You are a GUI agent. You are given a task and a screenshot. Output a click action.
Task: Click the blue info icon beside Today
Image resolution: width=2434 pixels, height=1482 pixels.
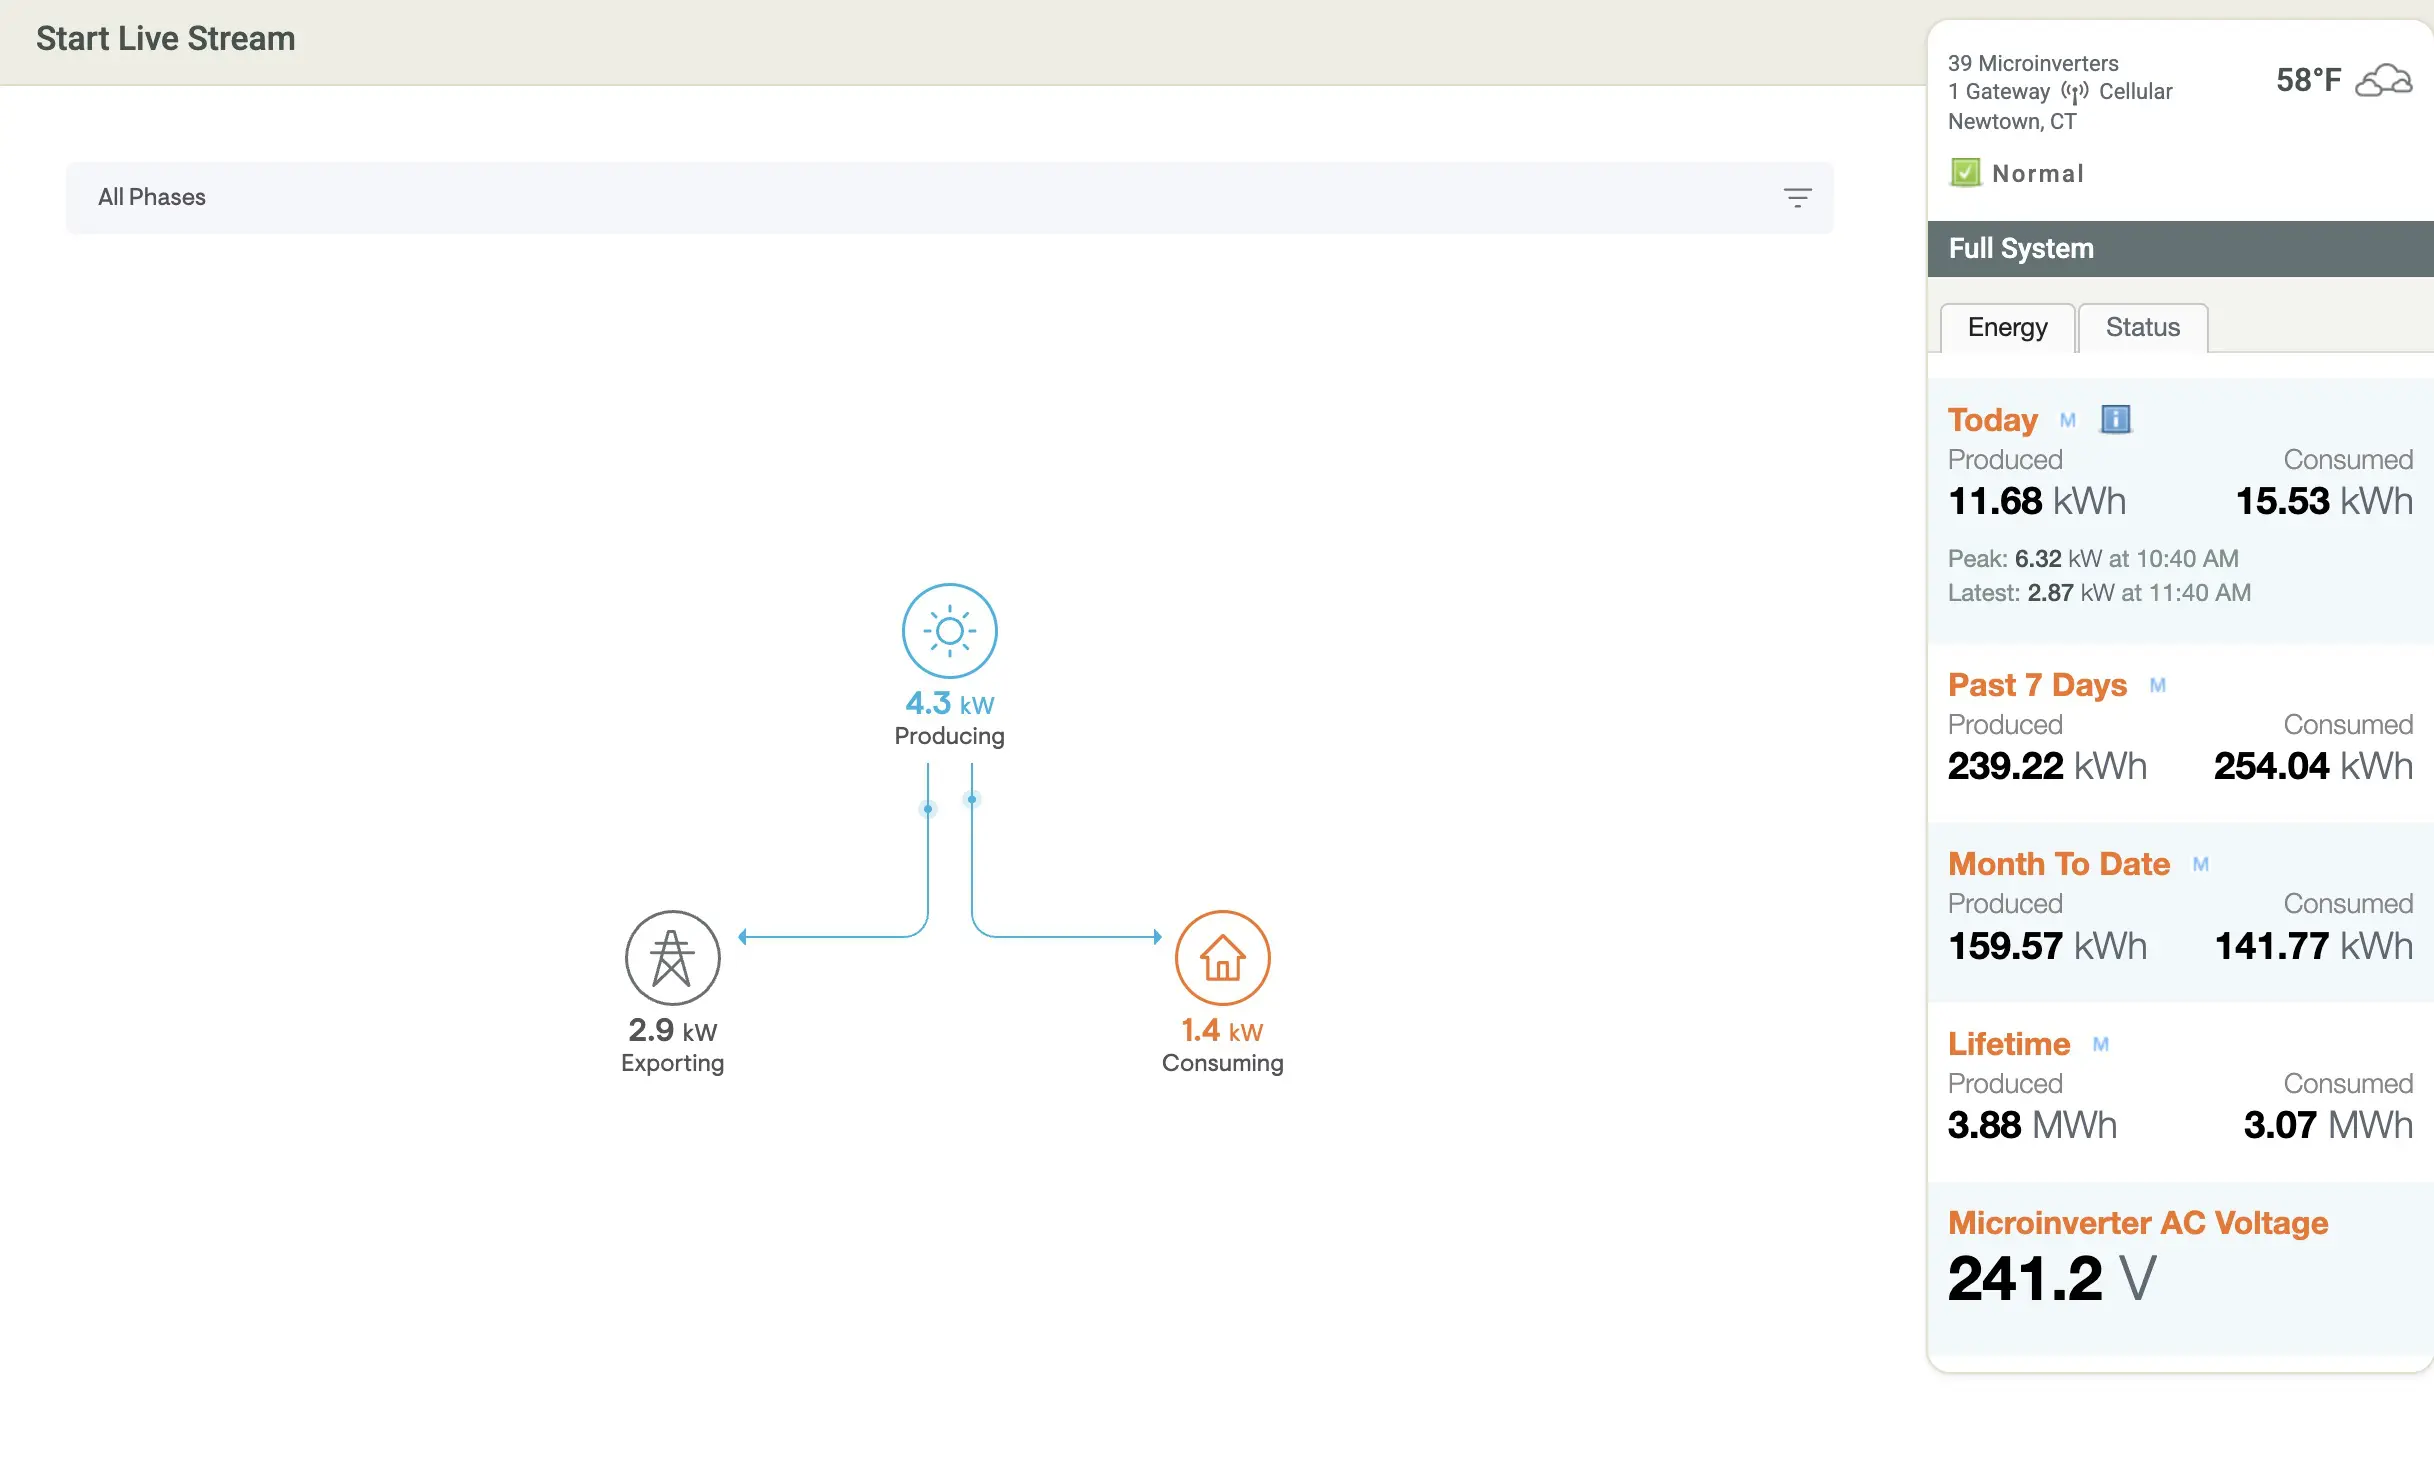(x=2115, y=419)
